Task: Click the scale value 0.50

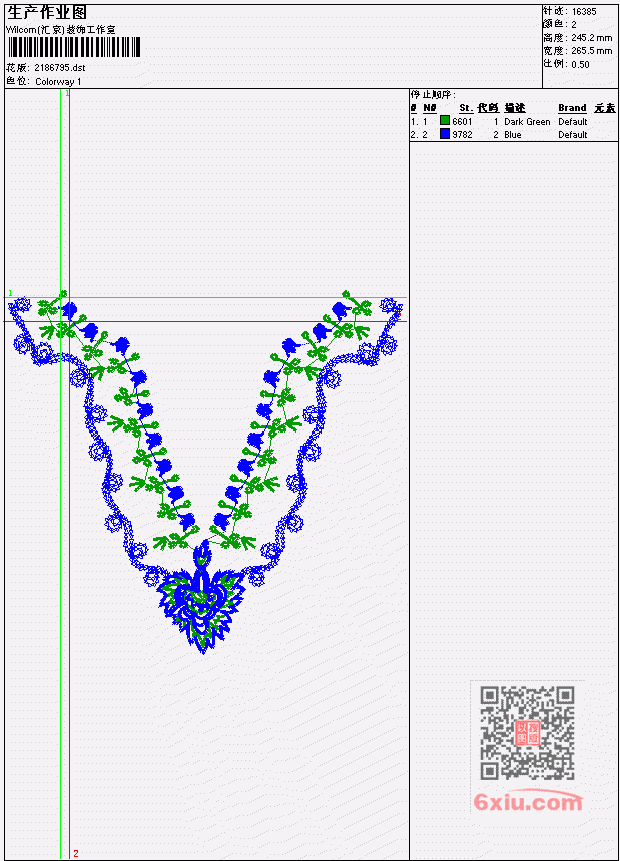Action: click(580, 64)
